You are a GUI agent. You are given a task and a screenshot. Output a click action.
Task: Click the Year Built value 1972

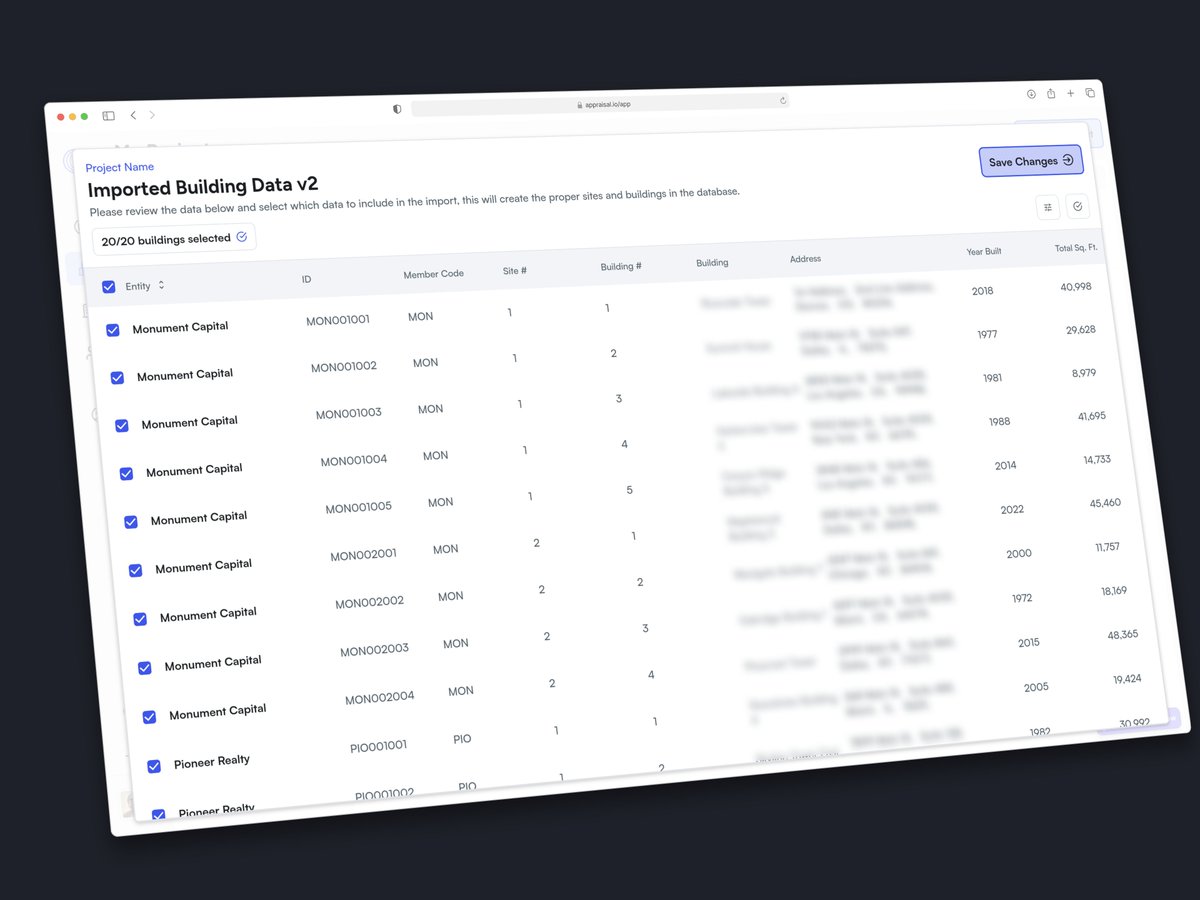[1022, 598]
